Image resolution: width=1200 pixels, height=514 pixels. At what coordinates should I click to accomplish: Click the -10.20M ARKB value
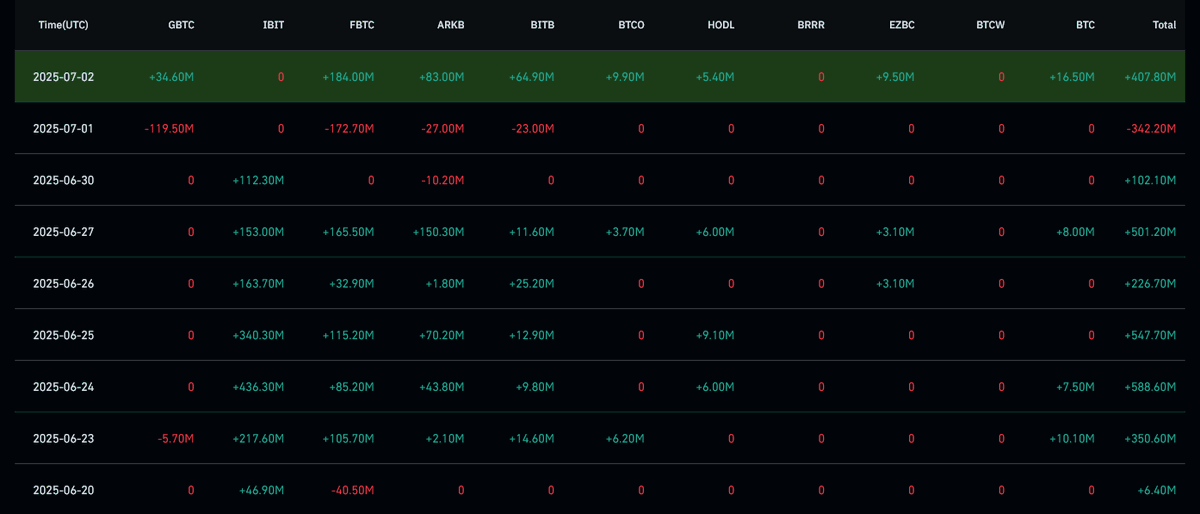(442, 180)
